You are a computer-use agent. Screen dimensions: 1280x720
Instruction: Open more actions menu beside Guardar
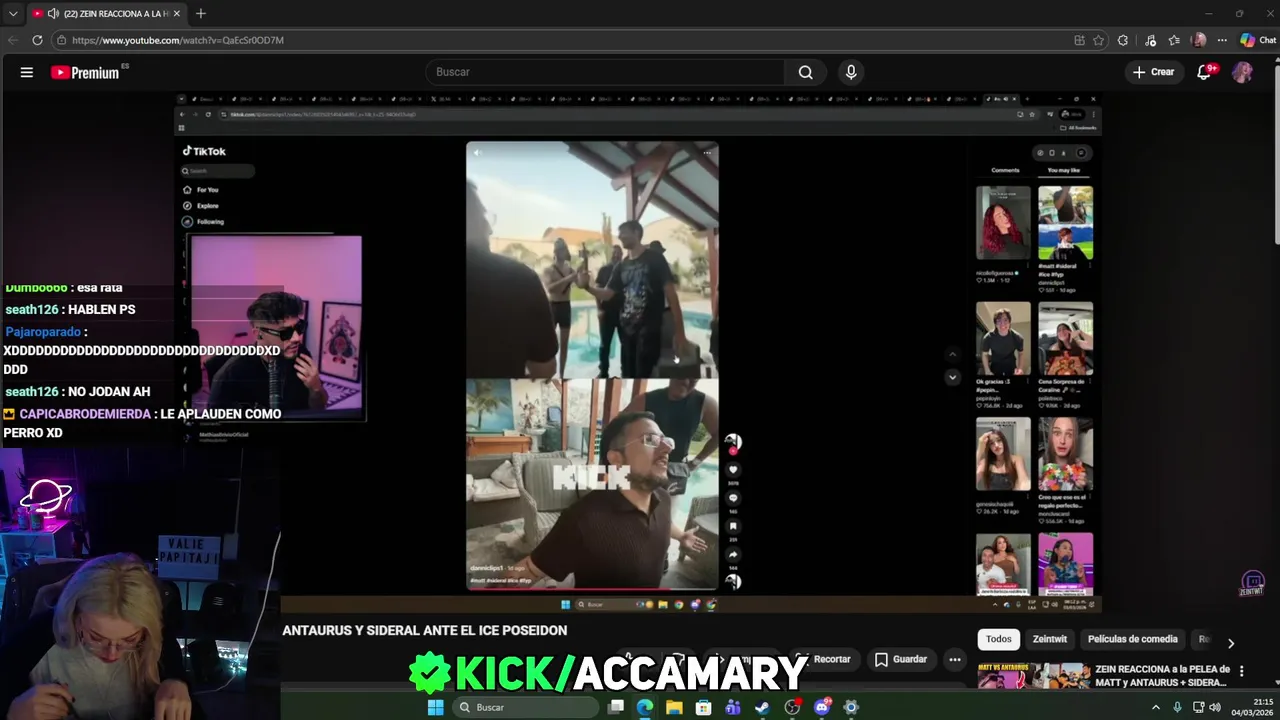click(955, 659)
